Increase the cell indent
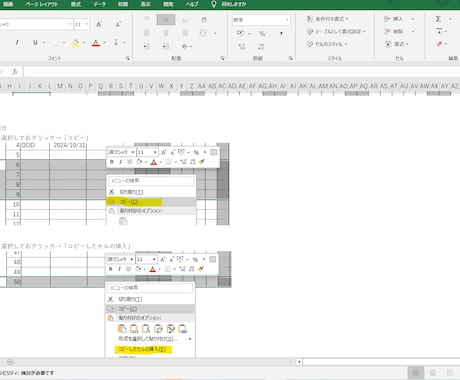The width and height of the screenshot is (460, 380). (x=165, y=46)
